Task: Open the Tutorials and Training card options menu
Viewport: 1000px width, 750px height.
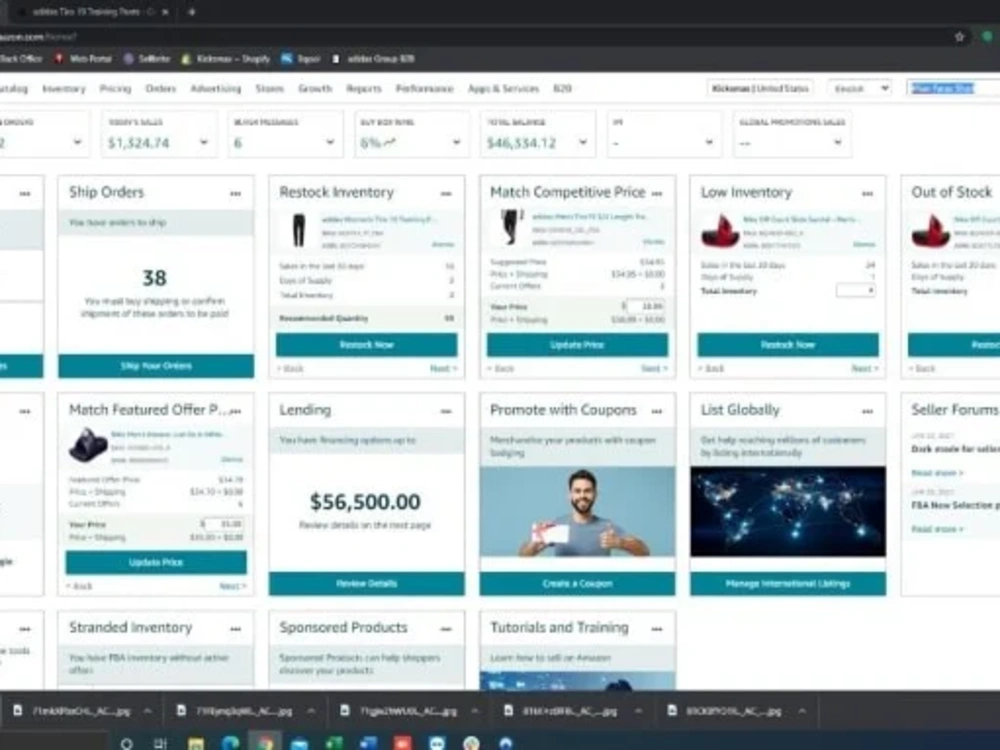Action: [x=657, y=629]
